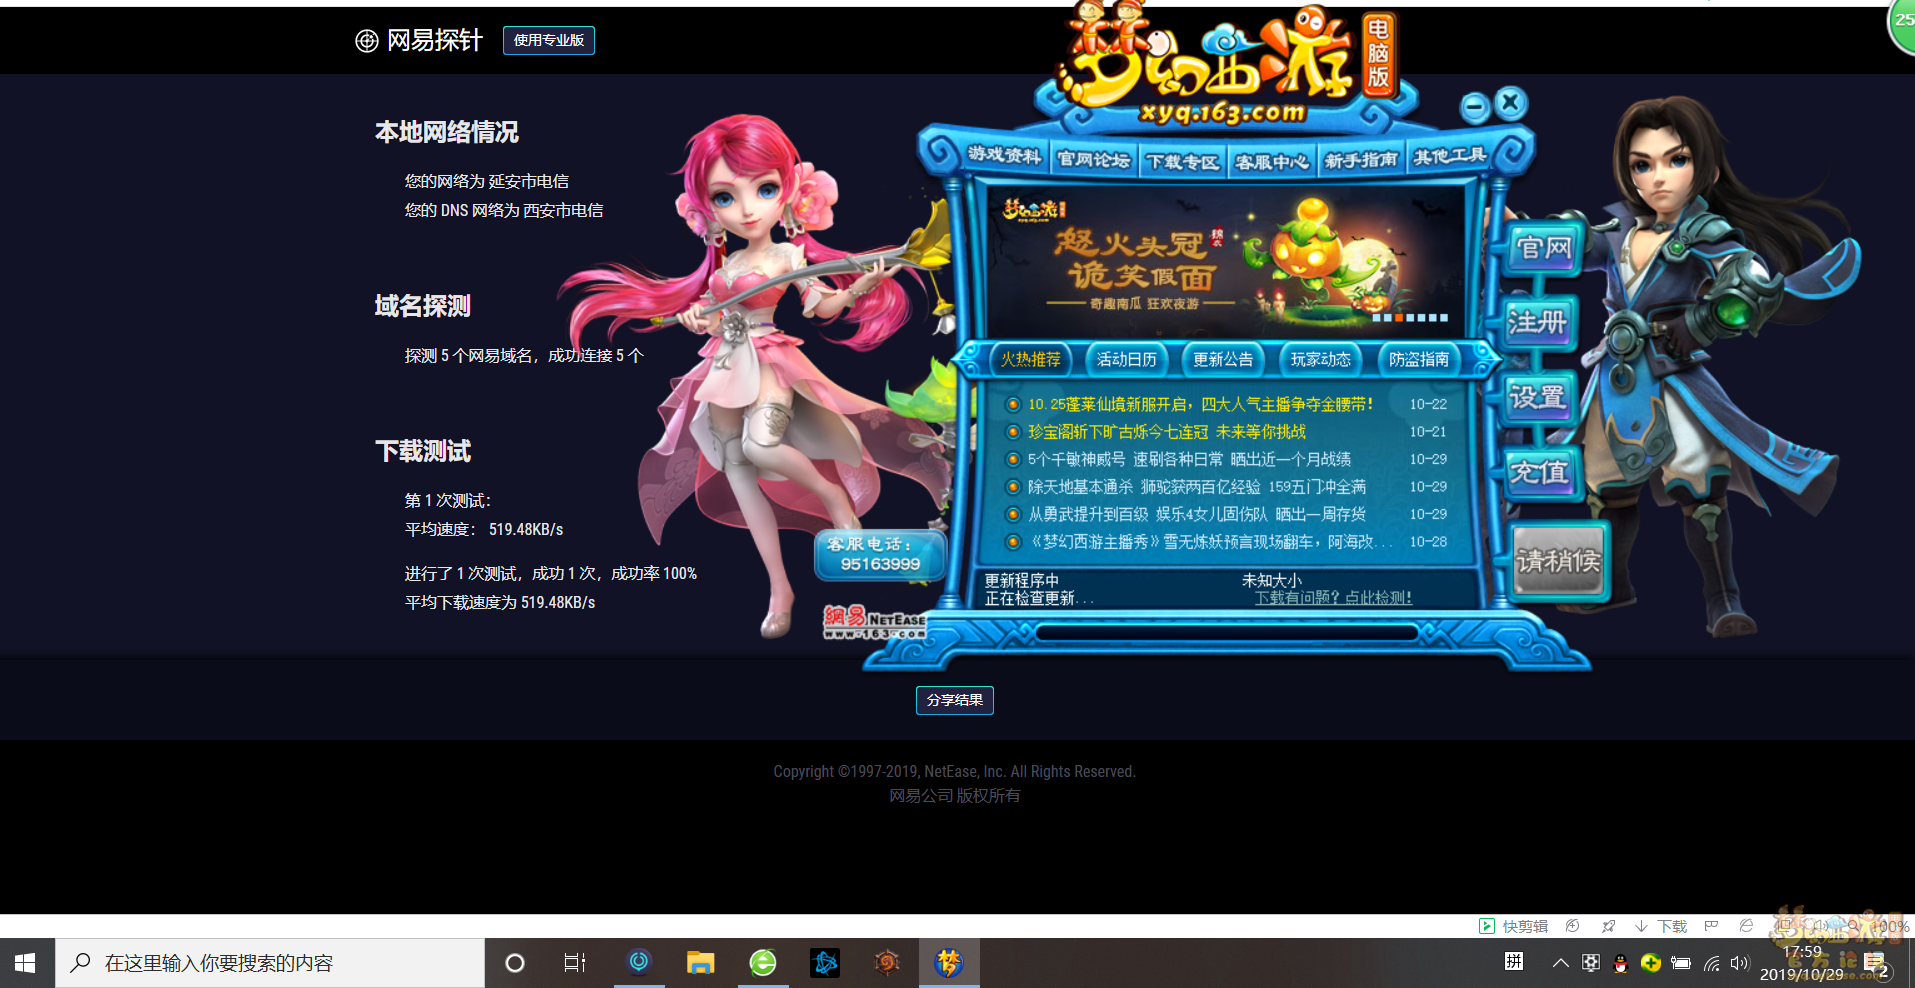Viewport: 1915px width, 988px height.
Task: Select the 活动日历 news tab
Action: click(1127, 359)
